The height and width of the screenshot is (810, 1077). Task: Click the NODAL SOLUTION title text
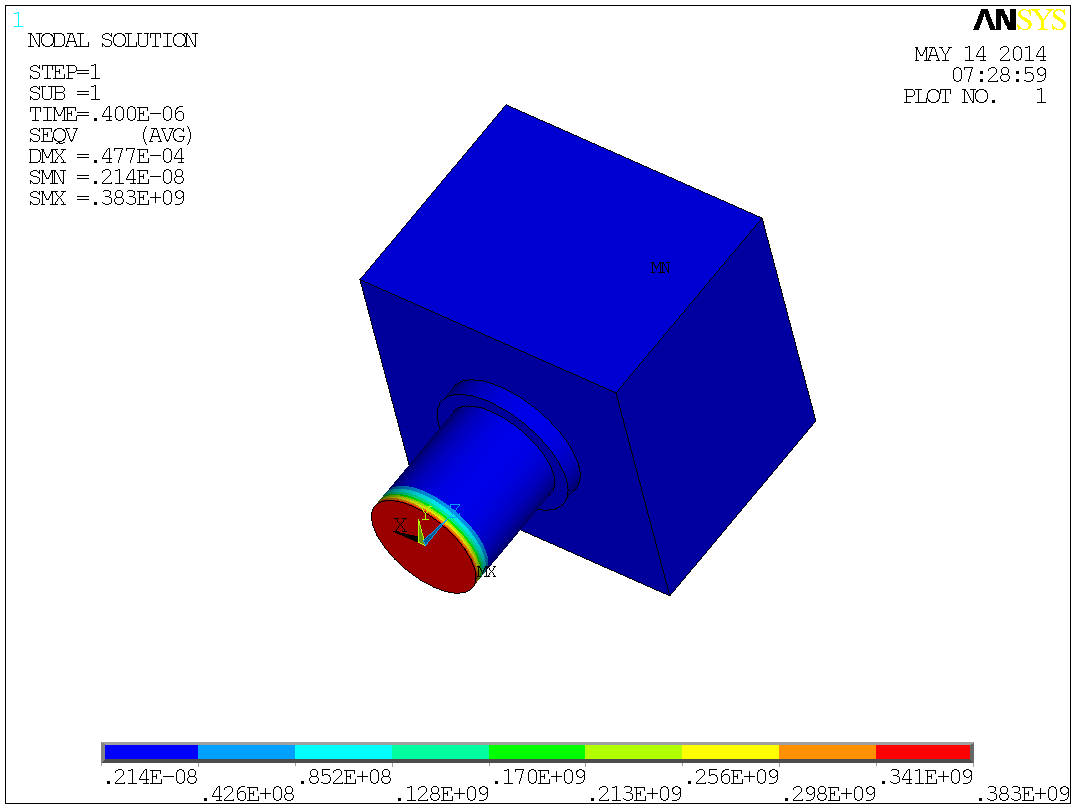(x=112, y=41)
